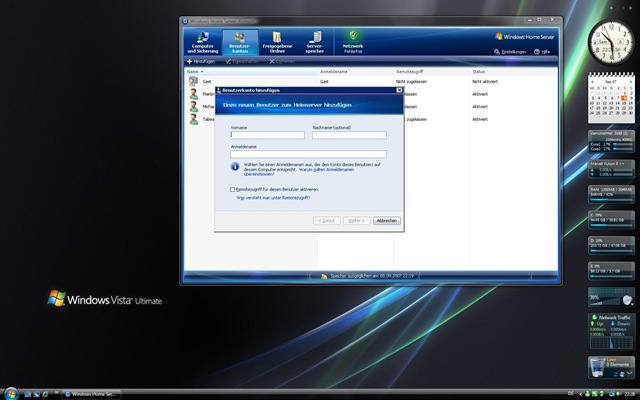640x400 pixels.
Task: Open the Computer und Sicherung tab
Action: point(202,42)
